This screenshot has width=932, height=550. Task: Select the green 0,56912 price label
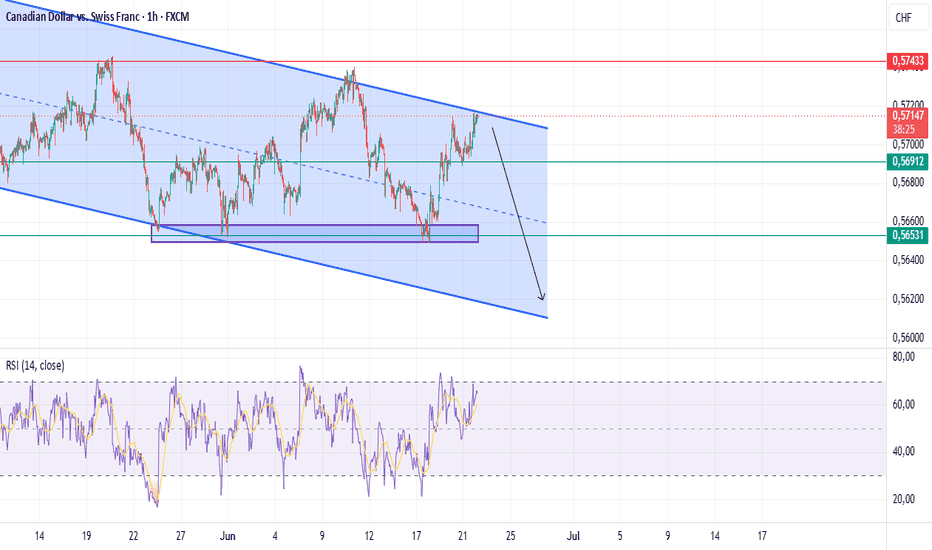908,161
